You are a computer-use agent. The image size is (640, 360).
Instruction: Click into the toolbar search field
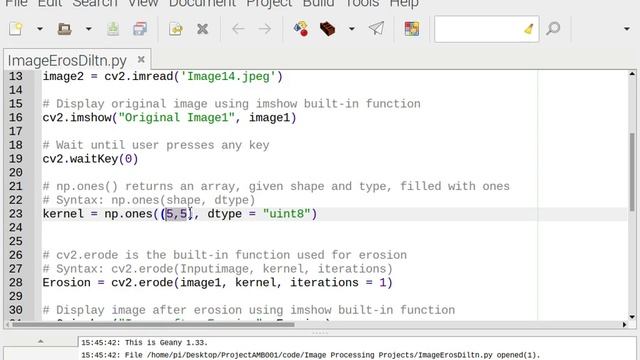[478, 29]
